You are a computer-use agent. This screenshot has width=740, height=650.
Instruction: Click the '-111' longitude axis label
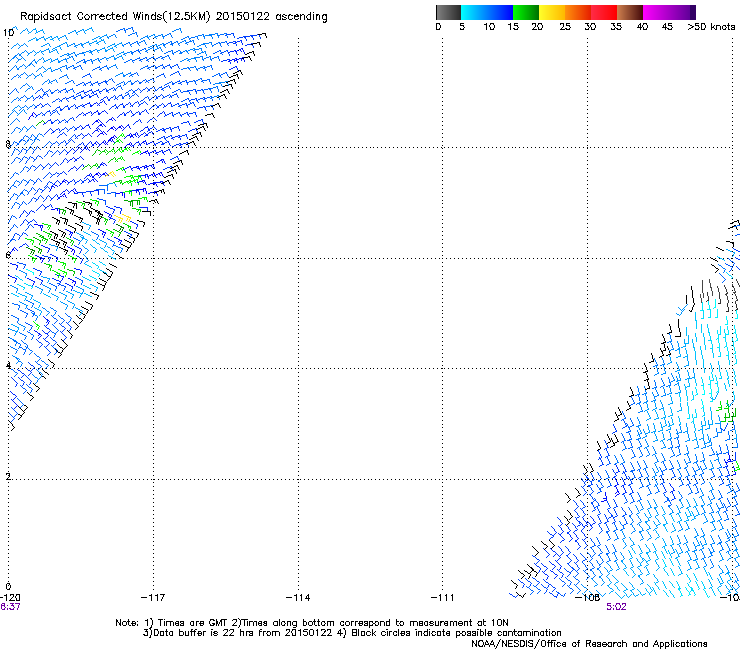[442, 598]
